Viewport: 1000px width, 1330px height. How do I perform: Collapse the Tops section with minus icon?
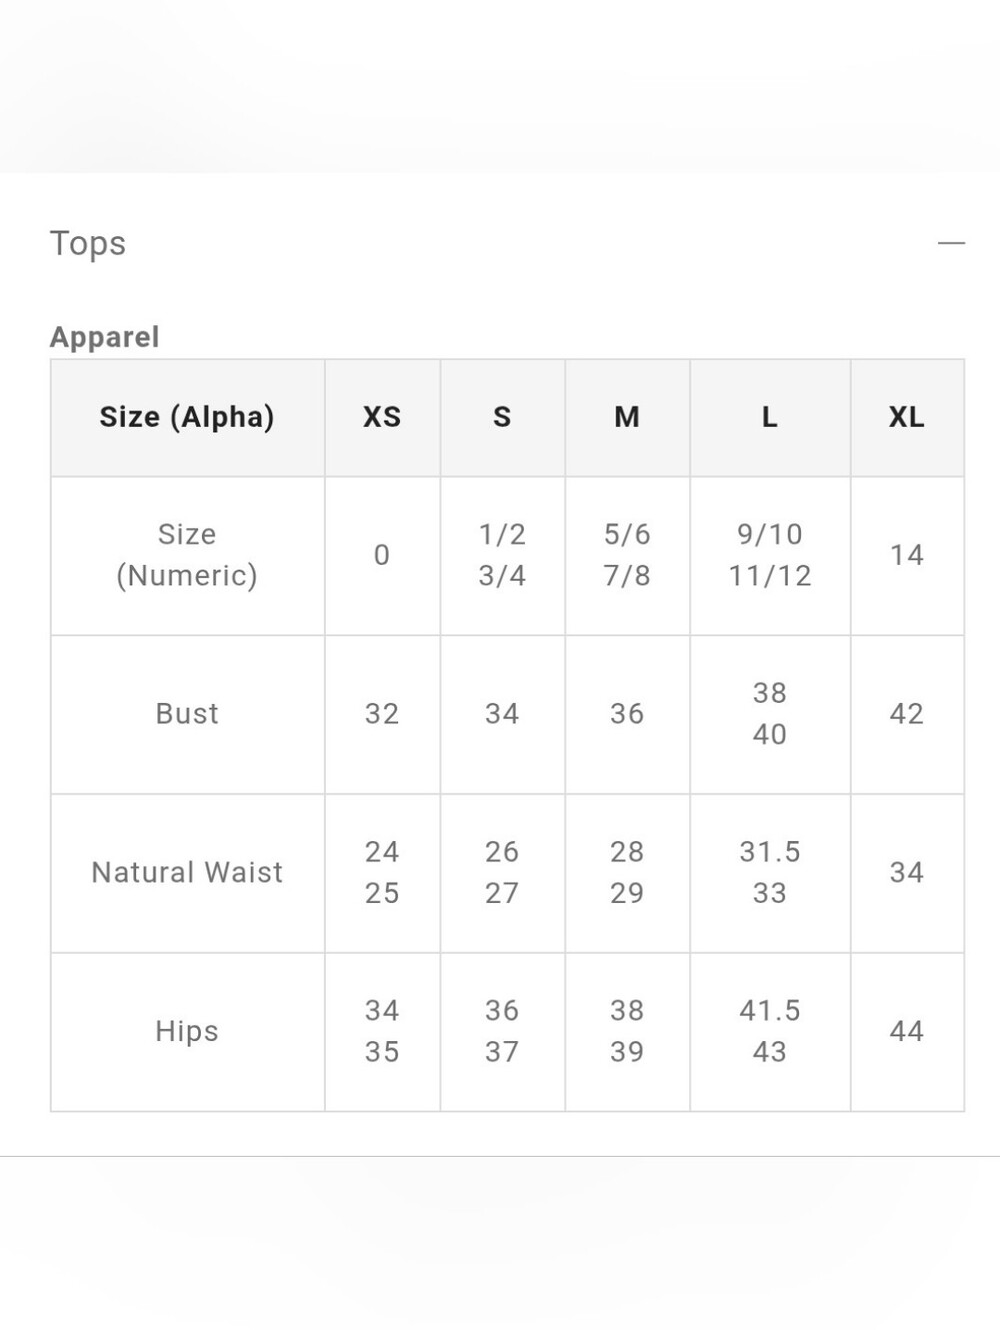[951, 243]
